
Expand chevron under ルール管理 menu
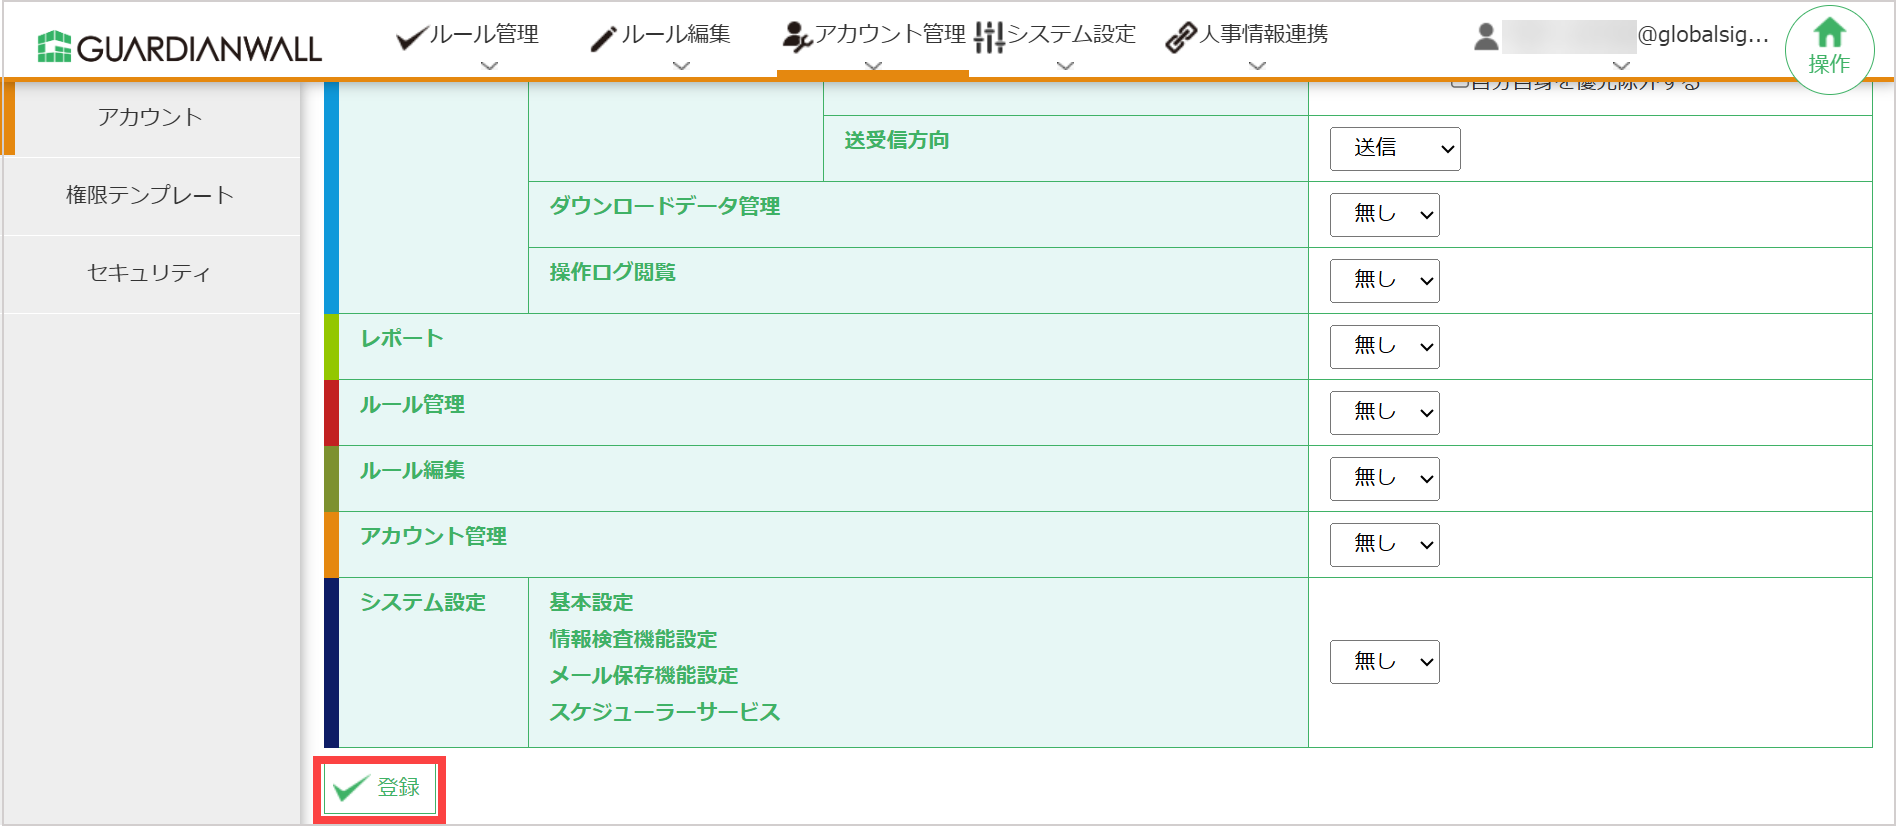point(489,66)
